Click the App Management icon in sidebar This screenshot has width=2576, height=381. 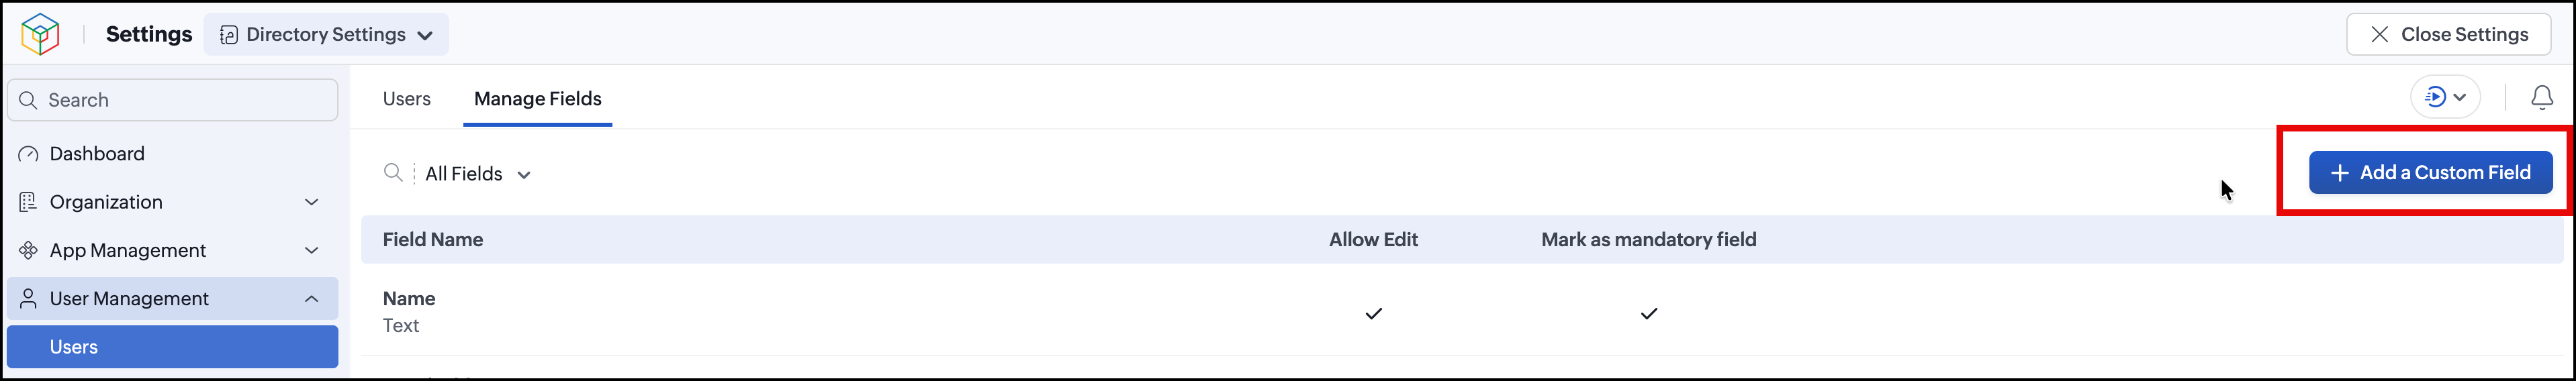pos(29,250)
